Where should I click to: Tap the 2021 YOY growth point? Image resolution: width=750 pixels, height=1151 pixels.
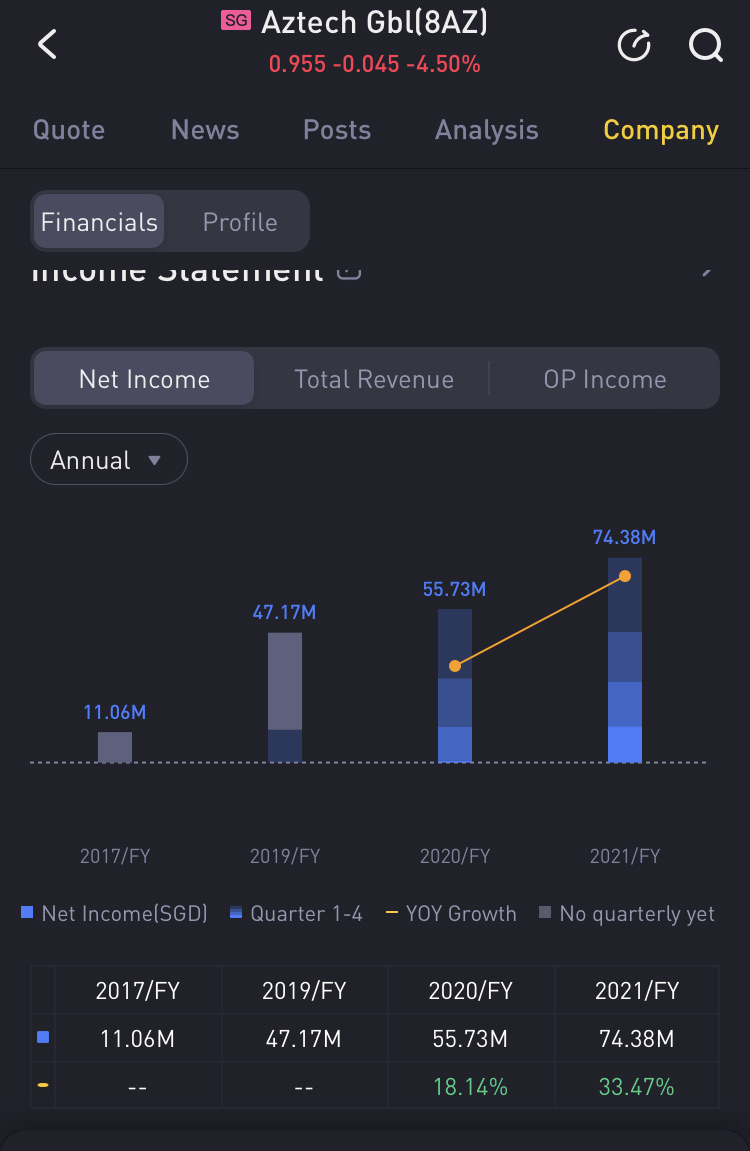pyautogui.click(x=625, y=576)
